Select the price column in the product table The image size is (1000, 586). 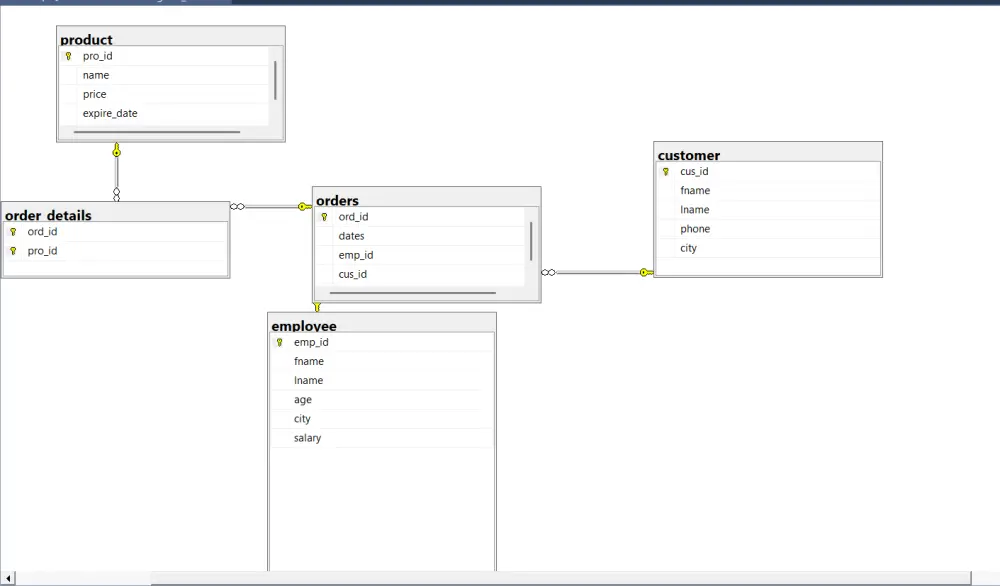(x=94, y=94)
